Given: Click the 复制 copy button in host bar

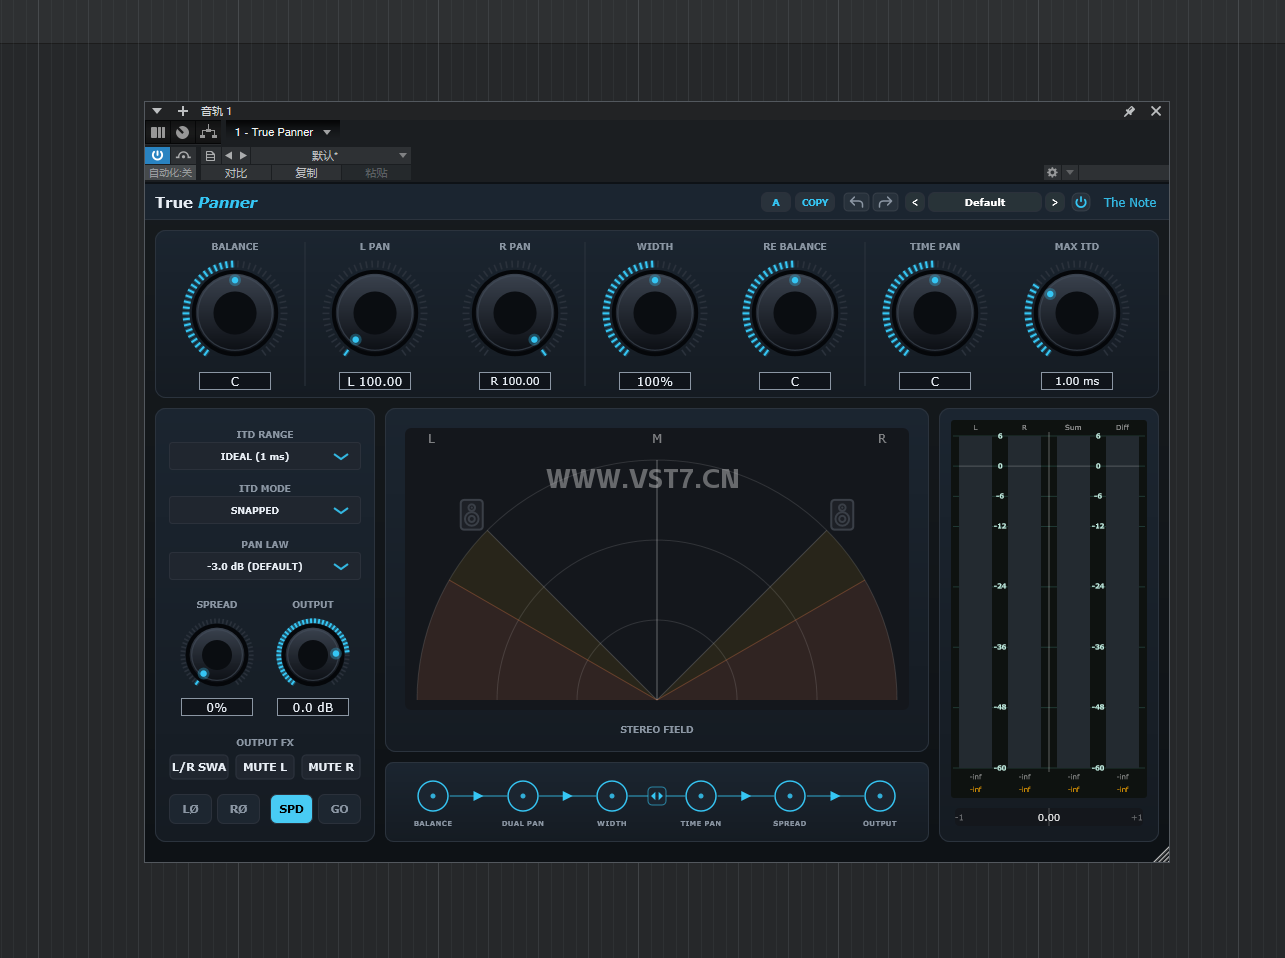Looking at the screenshot, I should pyautogui.click(x=306, y=173).
